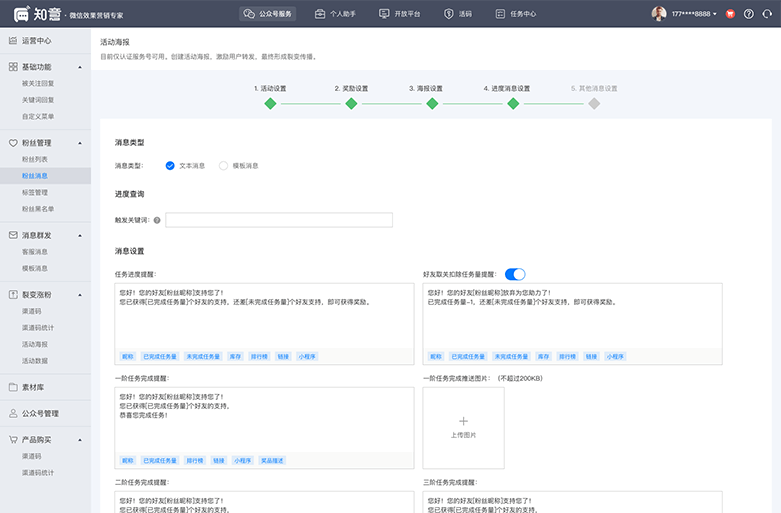
Task: Collapse the 消息群发 section arrow
Action: tap(80, 235)
